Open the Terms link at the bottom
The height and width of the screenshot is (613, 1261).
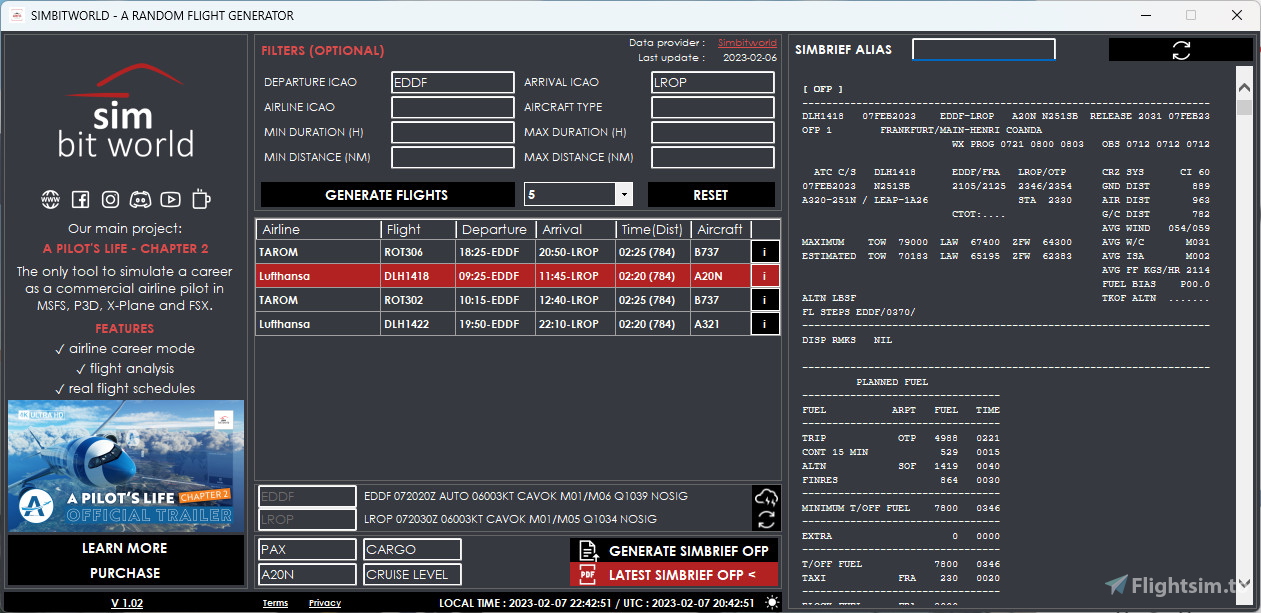point(275,603)
